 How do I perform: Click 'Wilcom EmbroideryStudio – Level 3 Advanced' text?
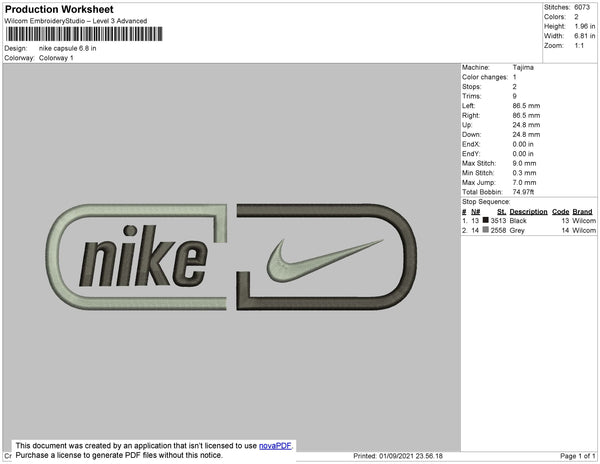[x=76, y=21]
